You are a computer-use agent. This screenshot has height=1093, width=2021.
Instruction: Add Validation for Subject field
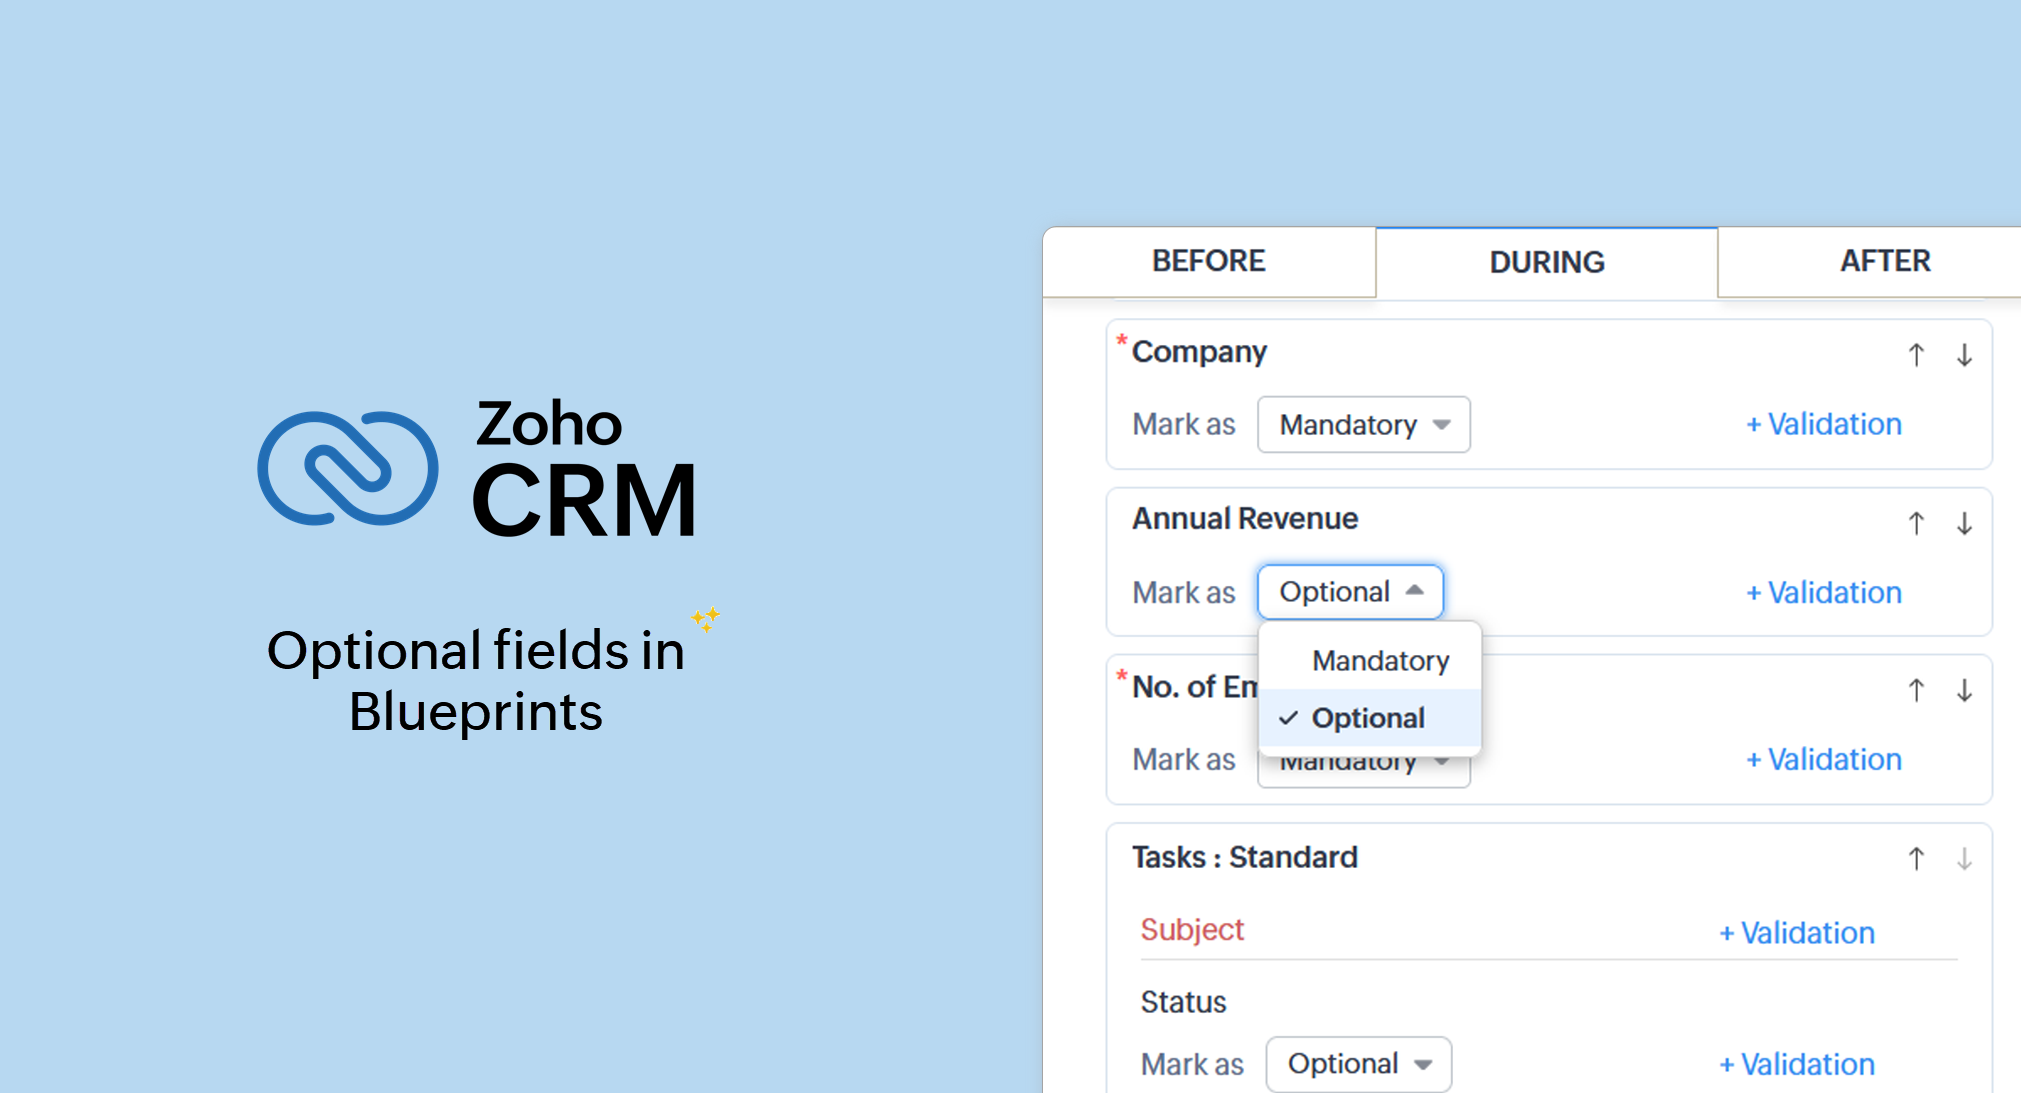pyautogui.click(x=1797, y=932)
